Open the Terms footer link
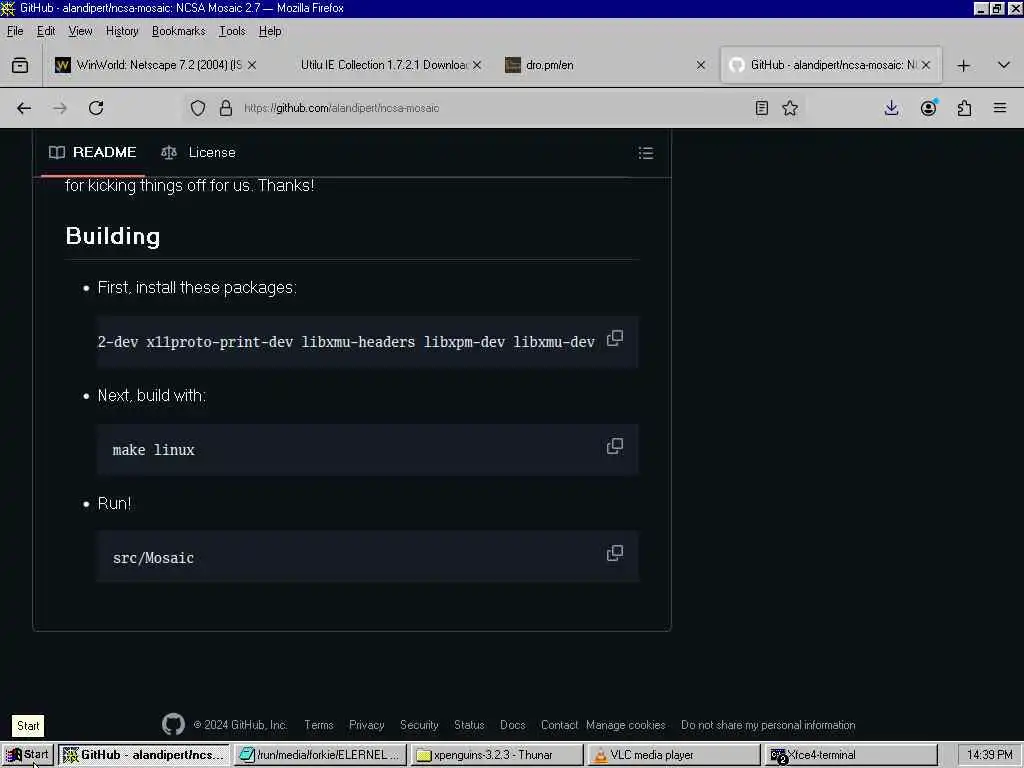1024x768 pixels. (319, 725)
